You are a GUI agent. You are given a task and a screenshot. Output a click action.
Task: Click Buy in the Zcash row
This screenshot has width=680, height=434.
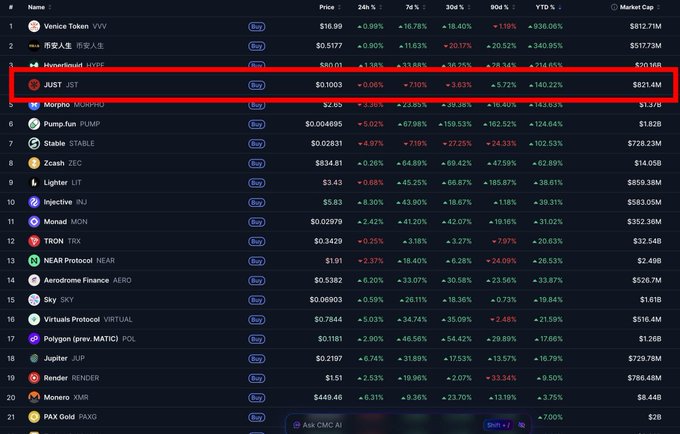pyautogui.click(x=257, y=163)
